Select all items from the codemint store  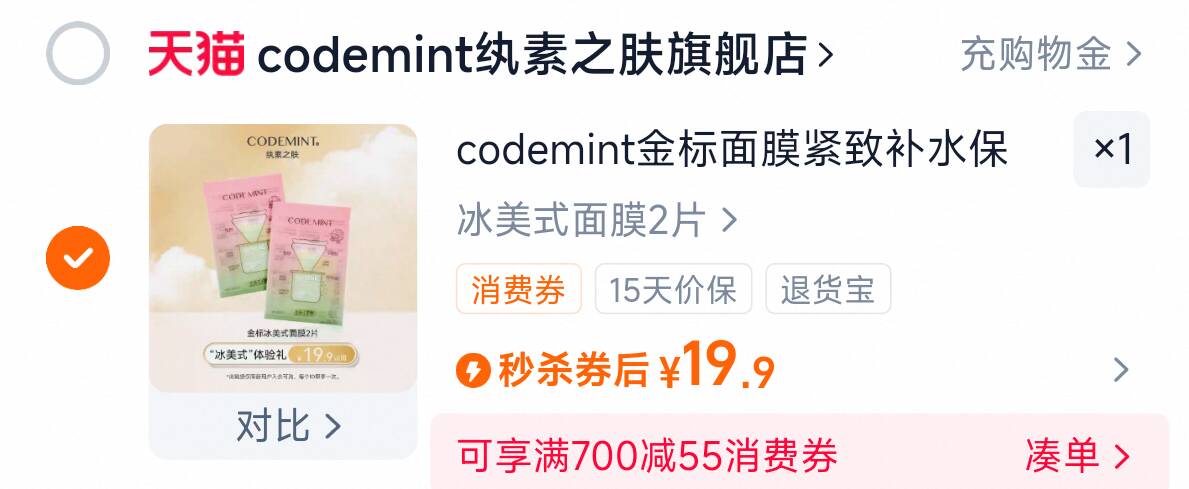point(78,53)
